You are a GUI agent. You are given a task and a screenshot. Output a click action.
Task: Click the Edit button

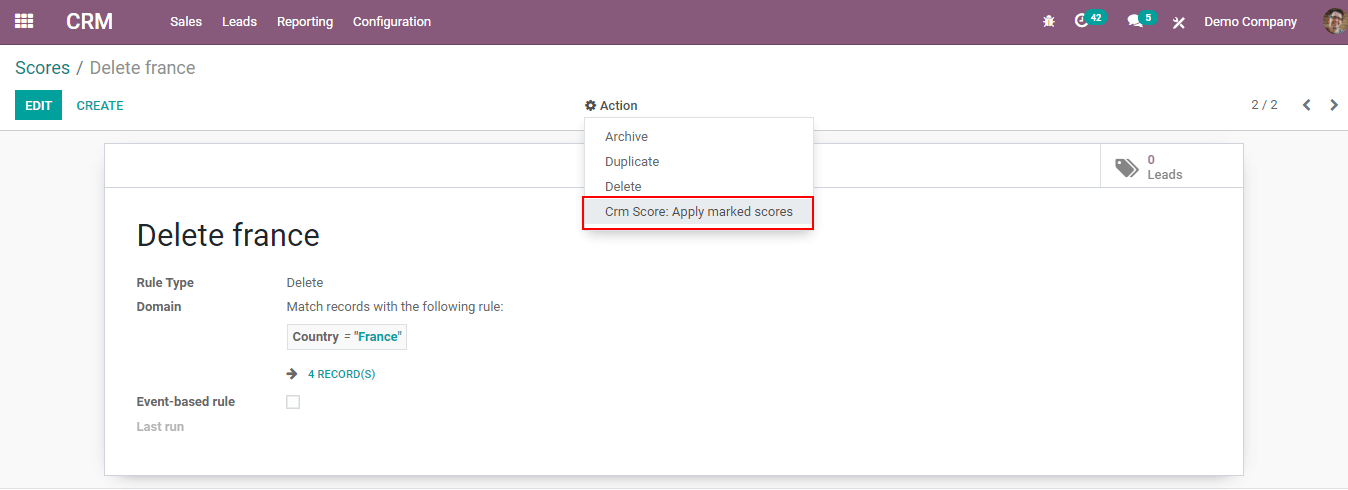click(x=38, y=105)
